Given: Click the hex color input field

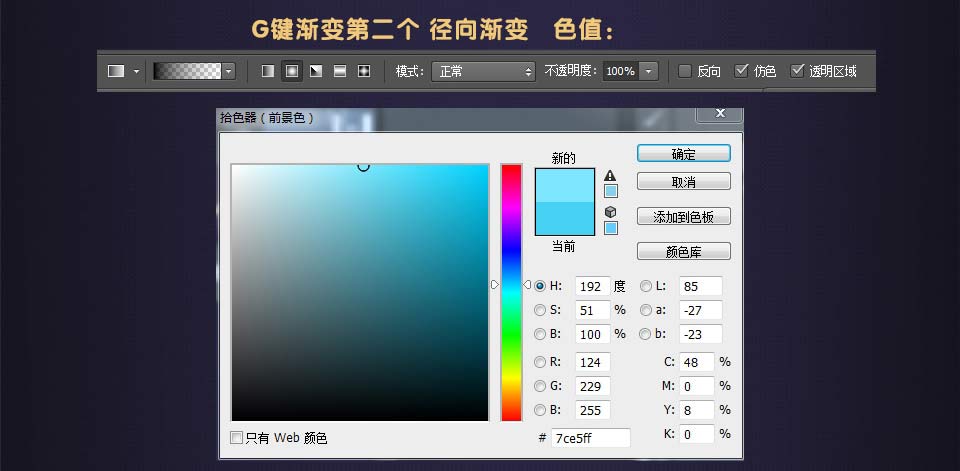Looking at the screenshot, I should point(590,438).
